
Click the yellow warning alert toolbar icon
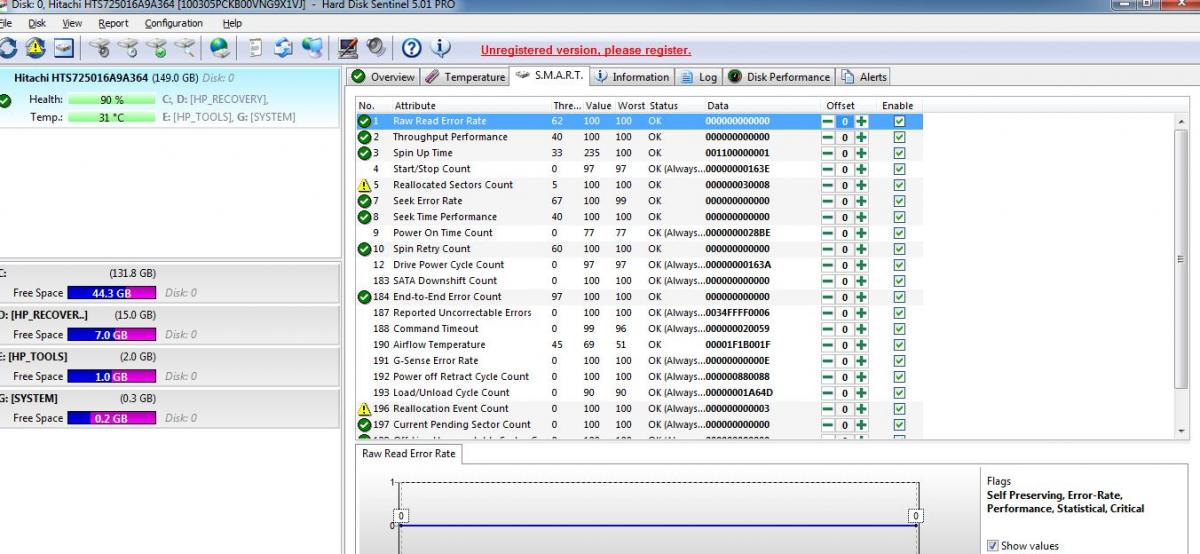click(36, 47)
